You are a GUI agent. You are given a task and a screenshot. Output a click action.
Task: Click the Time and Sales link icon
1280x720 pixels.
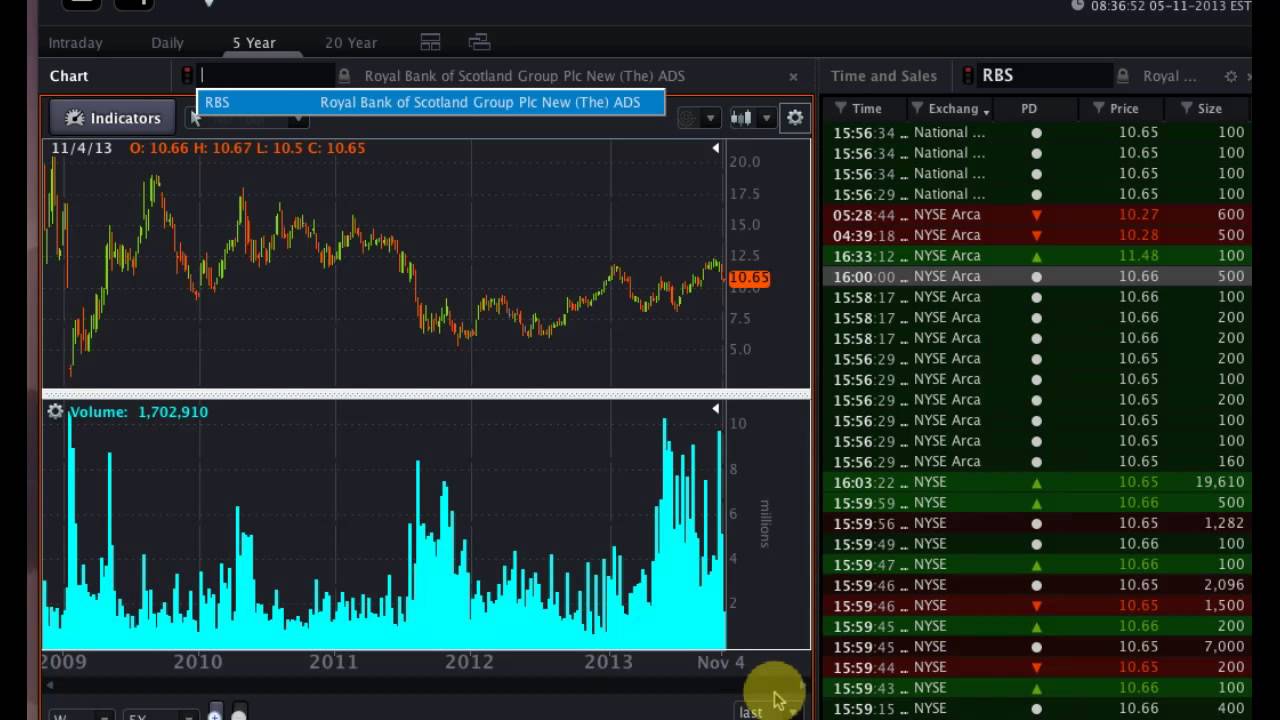click(968, 75)
